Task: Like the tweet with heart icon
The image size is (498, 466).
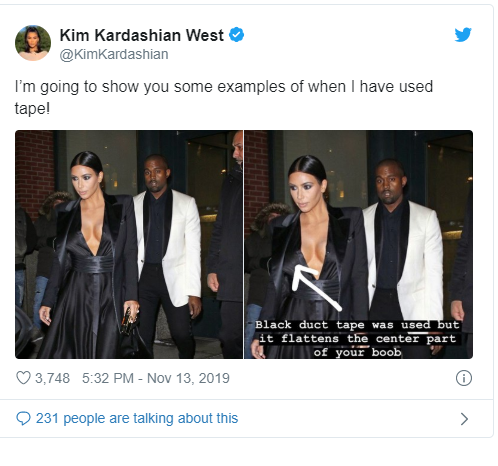Action: (x=23, y=378)
